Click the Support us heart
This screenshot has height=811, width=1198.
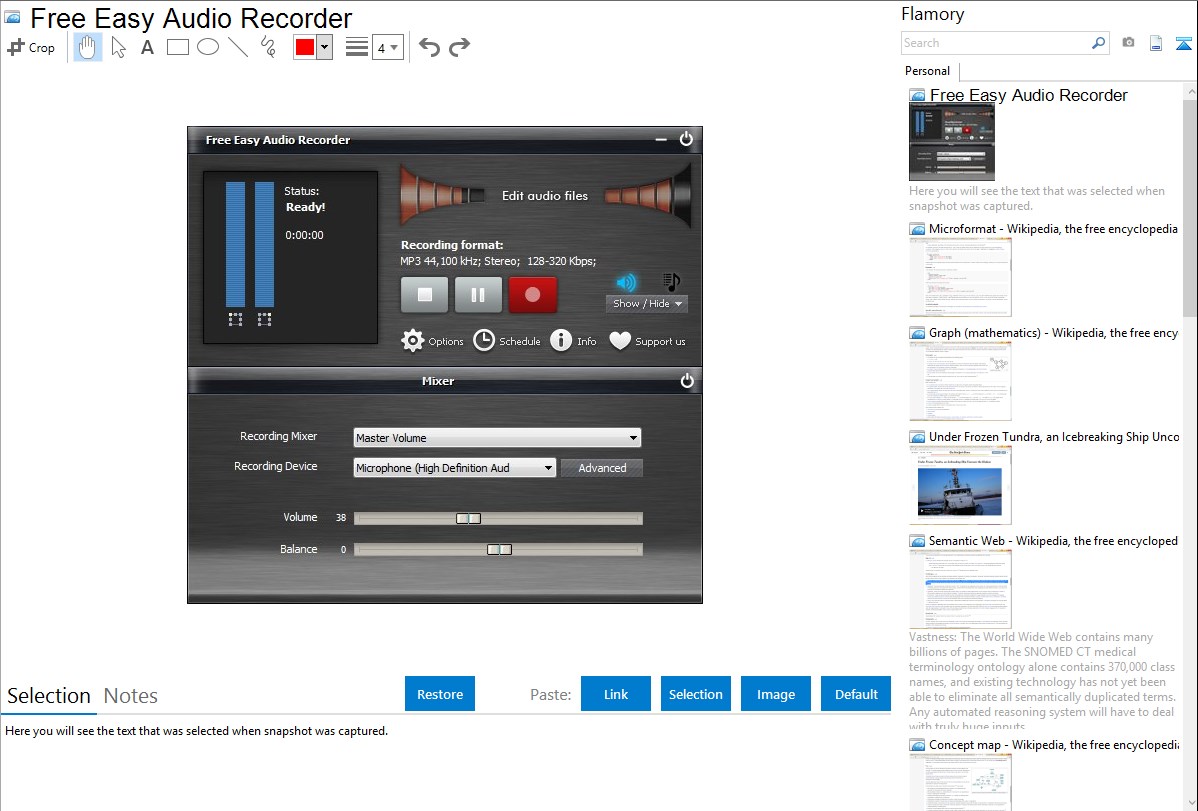[x=647, y=341]
